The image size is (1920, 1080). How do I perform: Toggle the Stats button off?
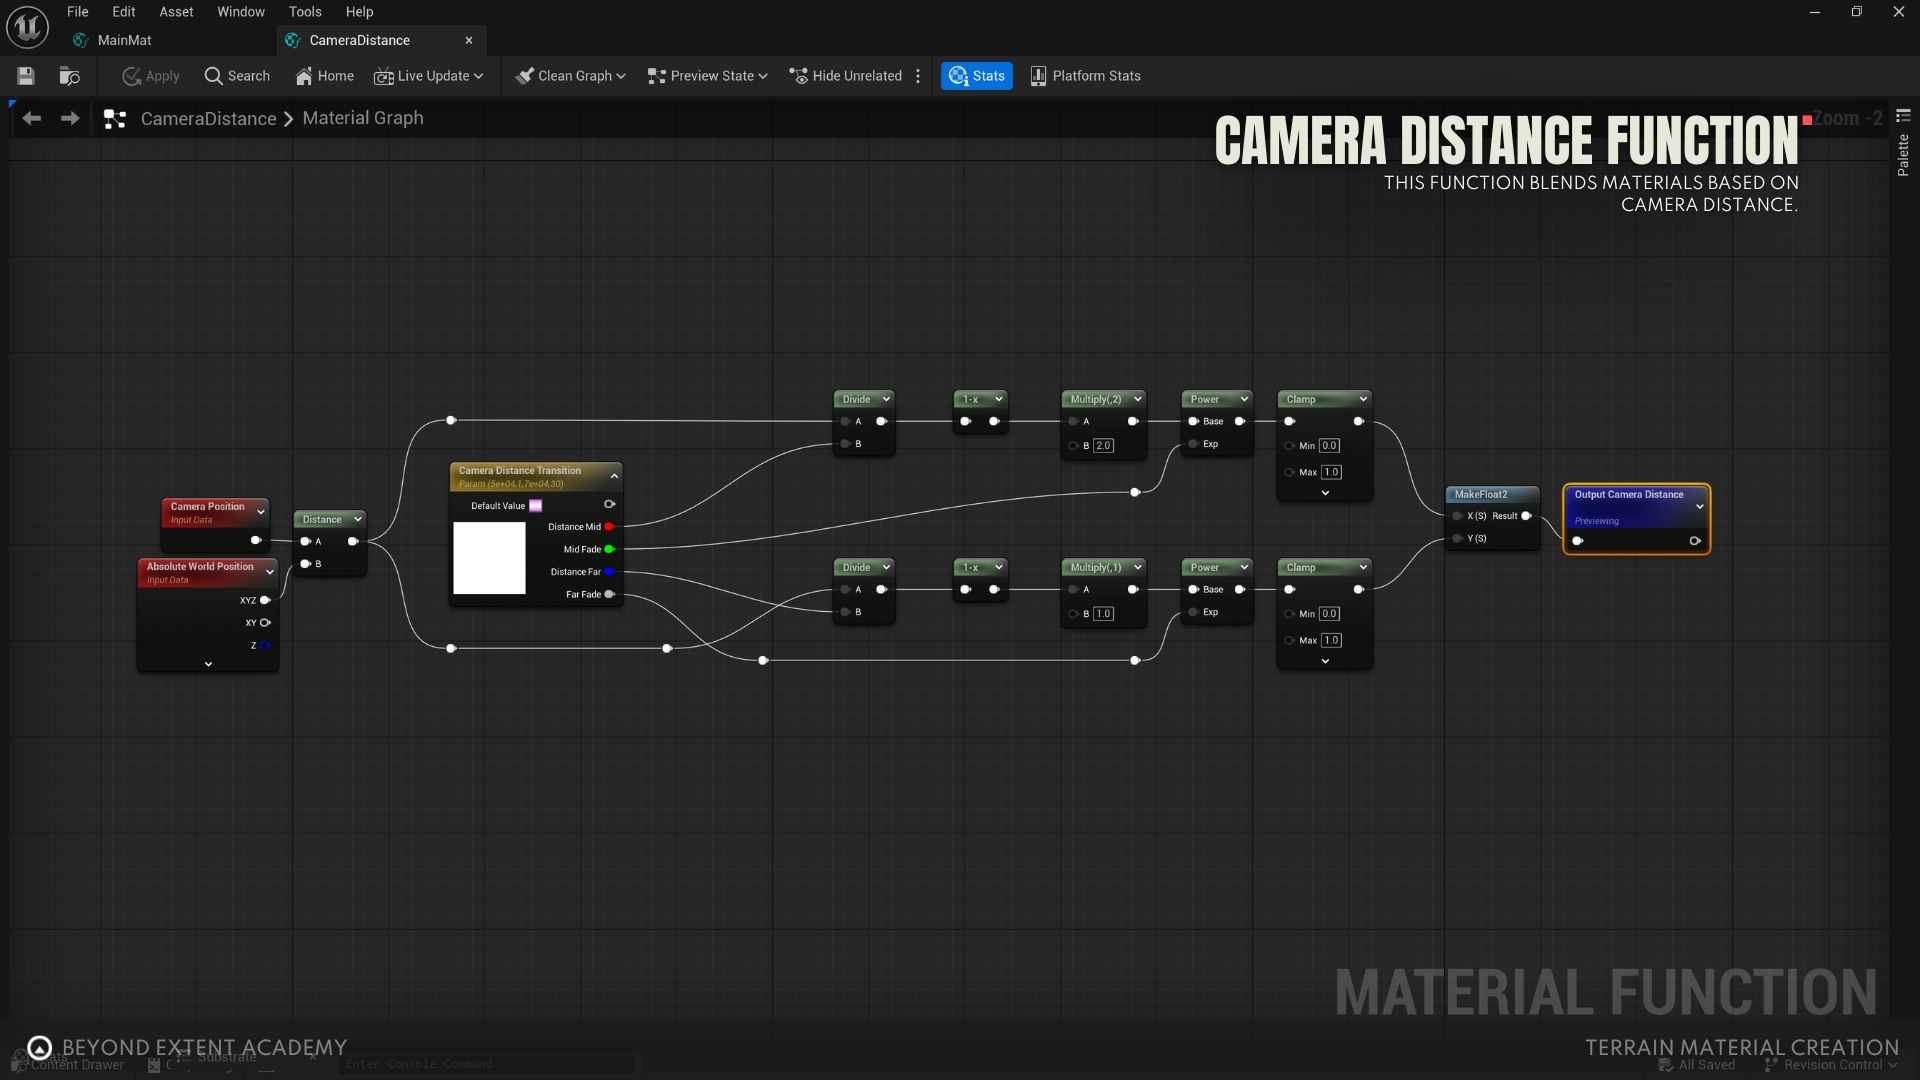[x=976, y=76]
